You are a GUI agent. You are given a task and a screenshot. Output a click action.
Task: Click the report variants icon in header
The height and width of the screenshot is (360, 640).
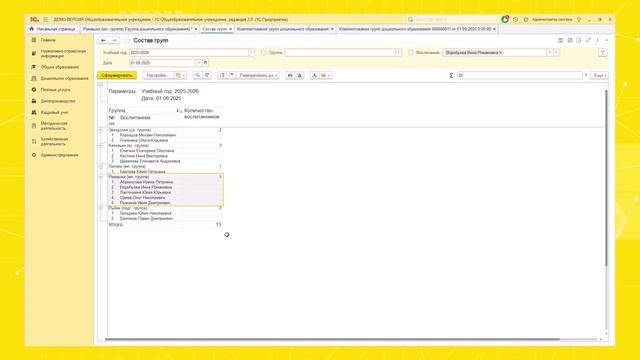point(560,40)
